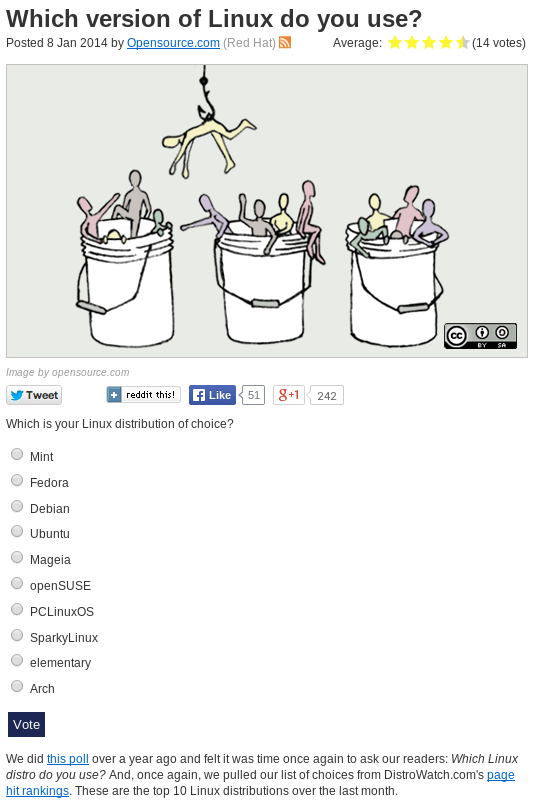Click the Facebook Like button
The image size is (533, 806).
[x=212, y=395]
